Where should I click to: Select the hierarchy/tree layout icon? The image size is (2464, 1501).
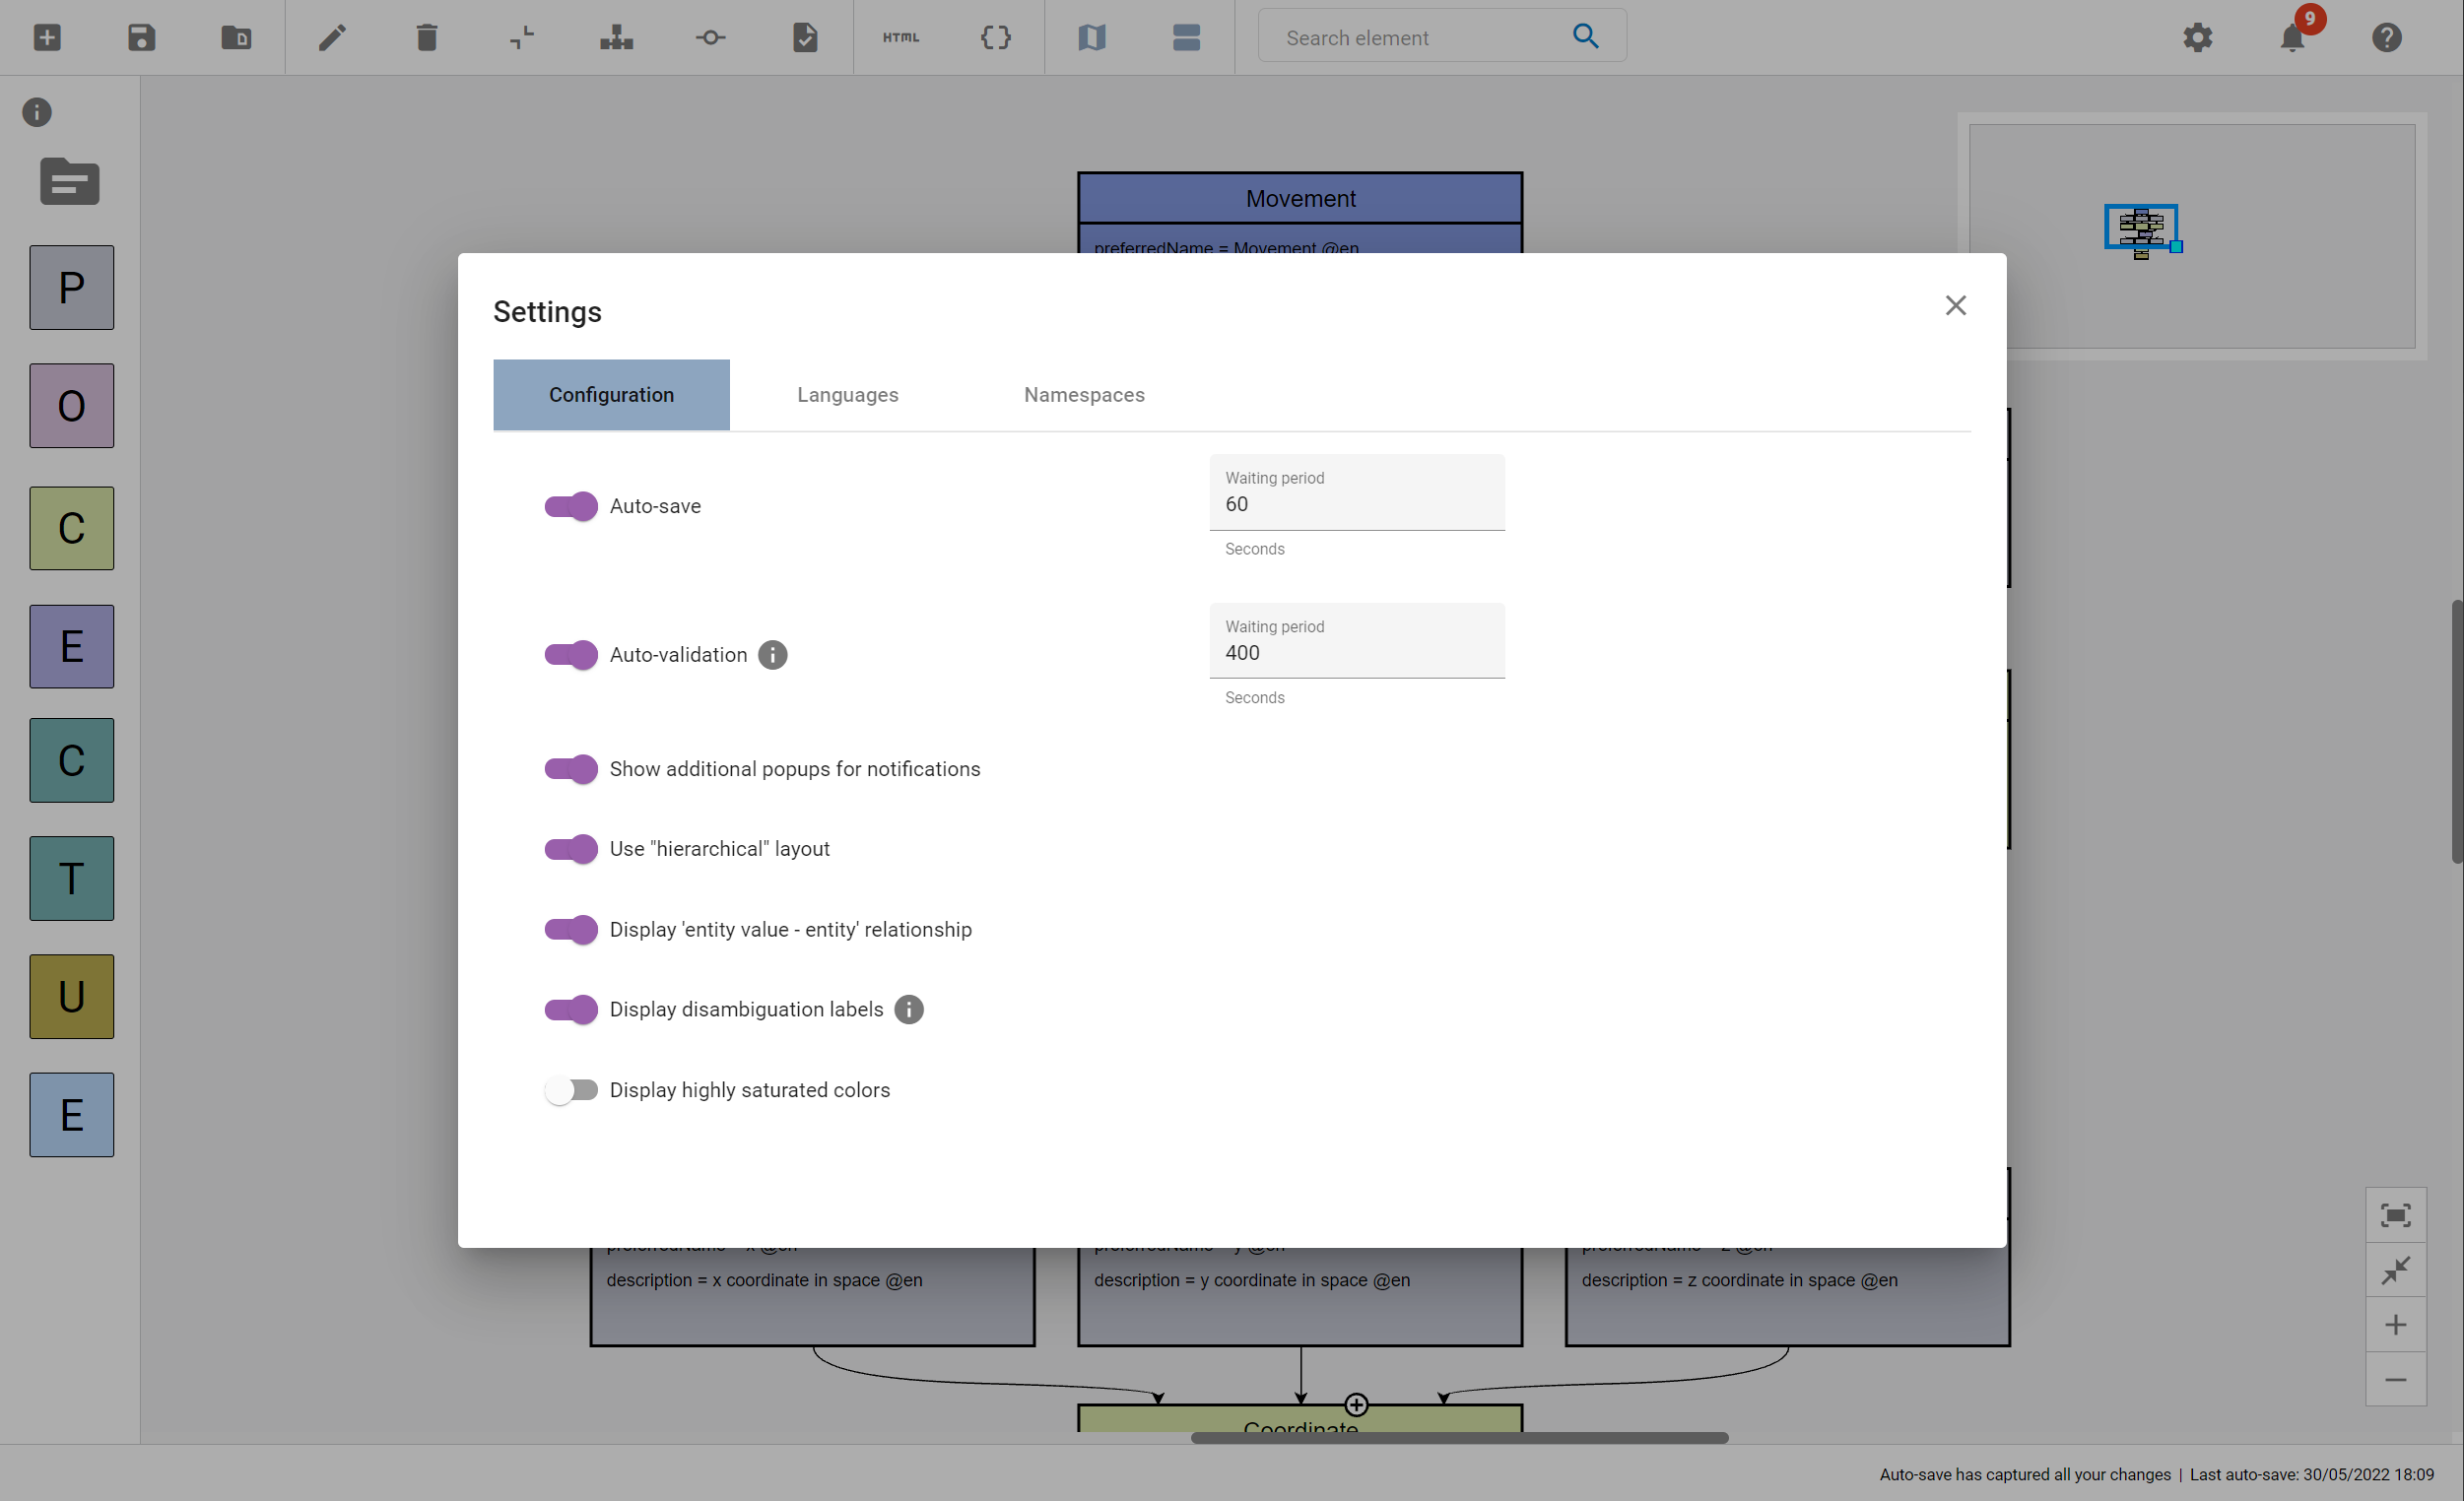click(616, 35)
